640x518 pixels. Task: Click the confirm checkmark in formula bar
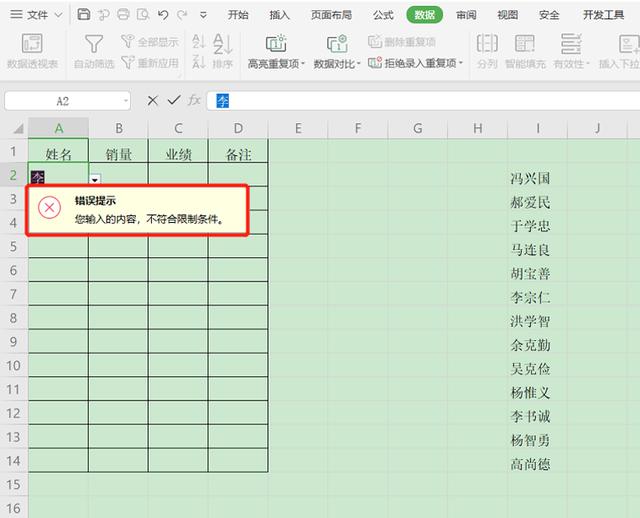(174, 100)
